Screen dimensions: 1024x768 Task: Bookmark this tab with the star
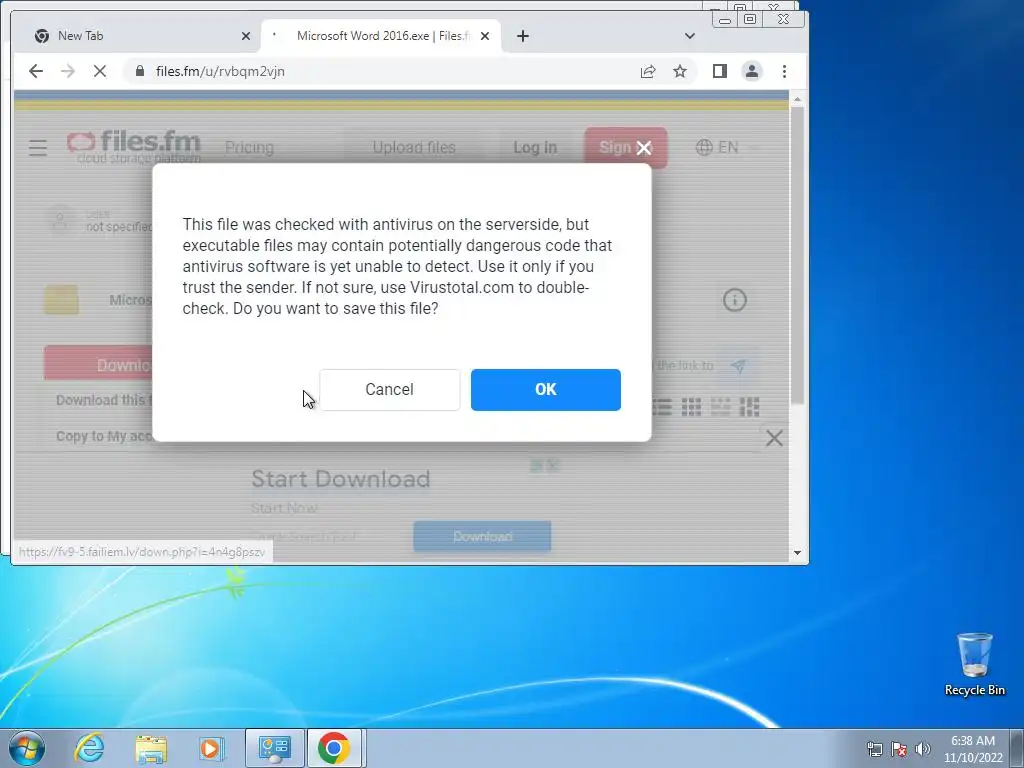(x=680, y=71)
